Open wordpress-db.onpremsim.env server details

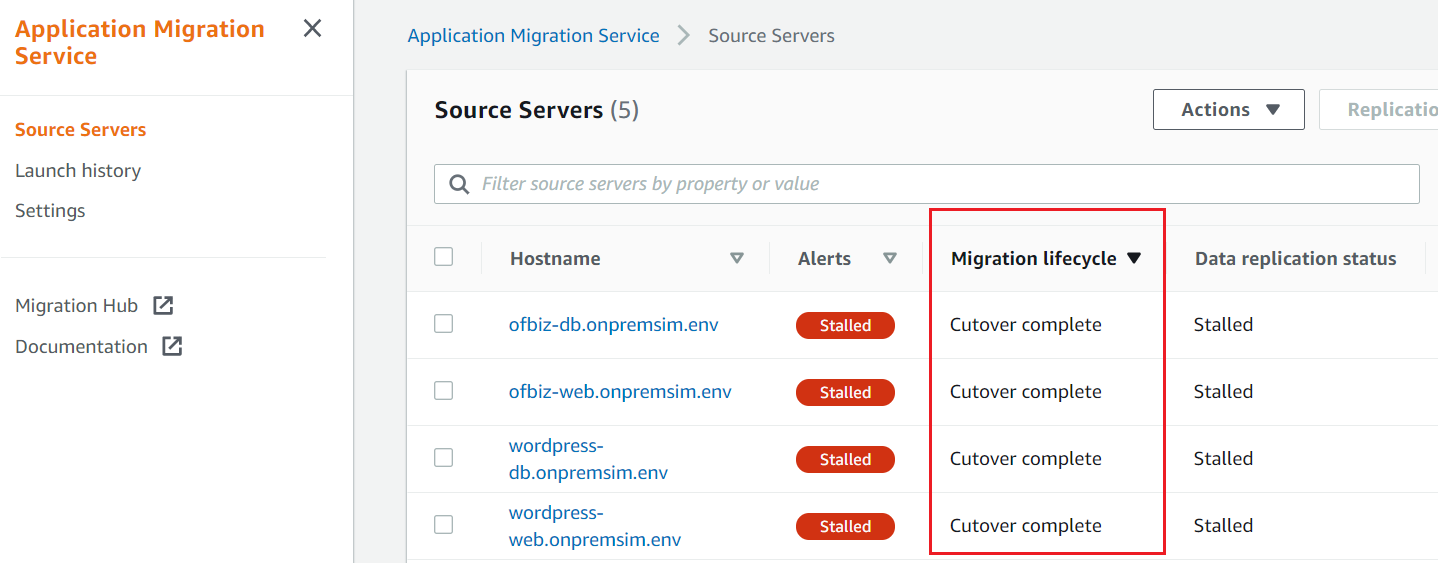pyautogui.click(x=588, y=459)
